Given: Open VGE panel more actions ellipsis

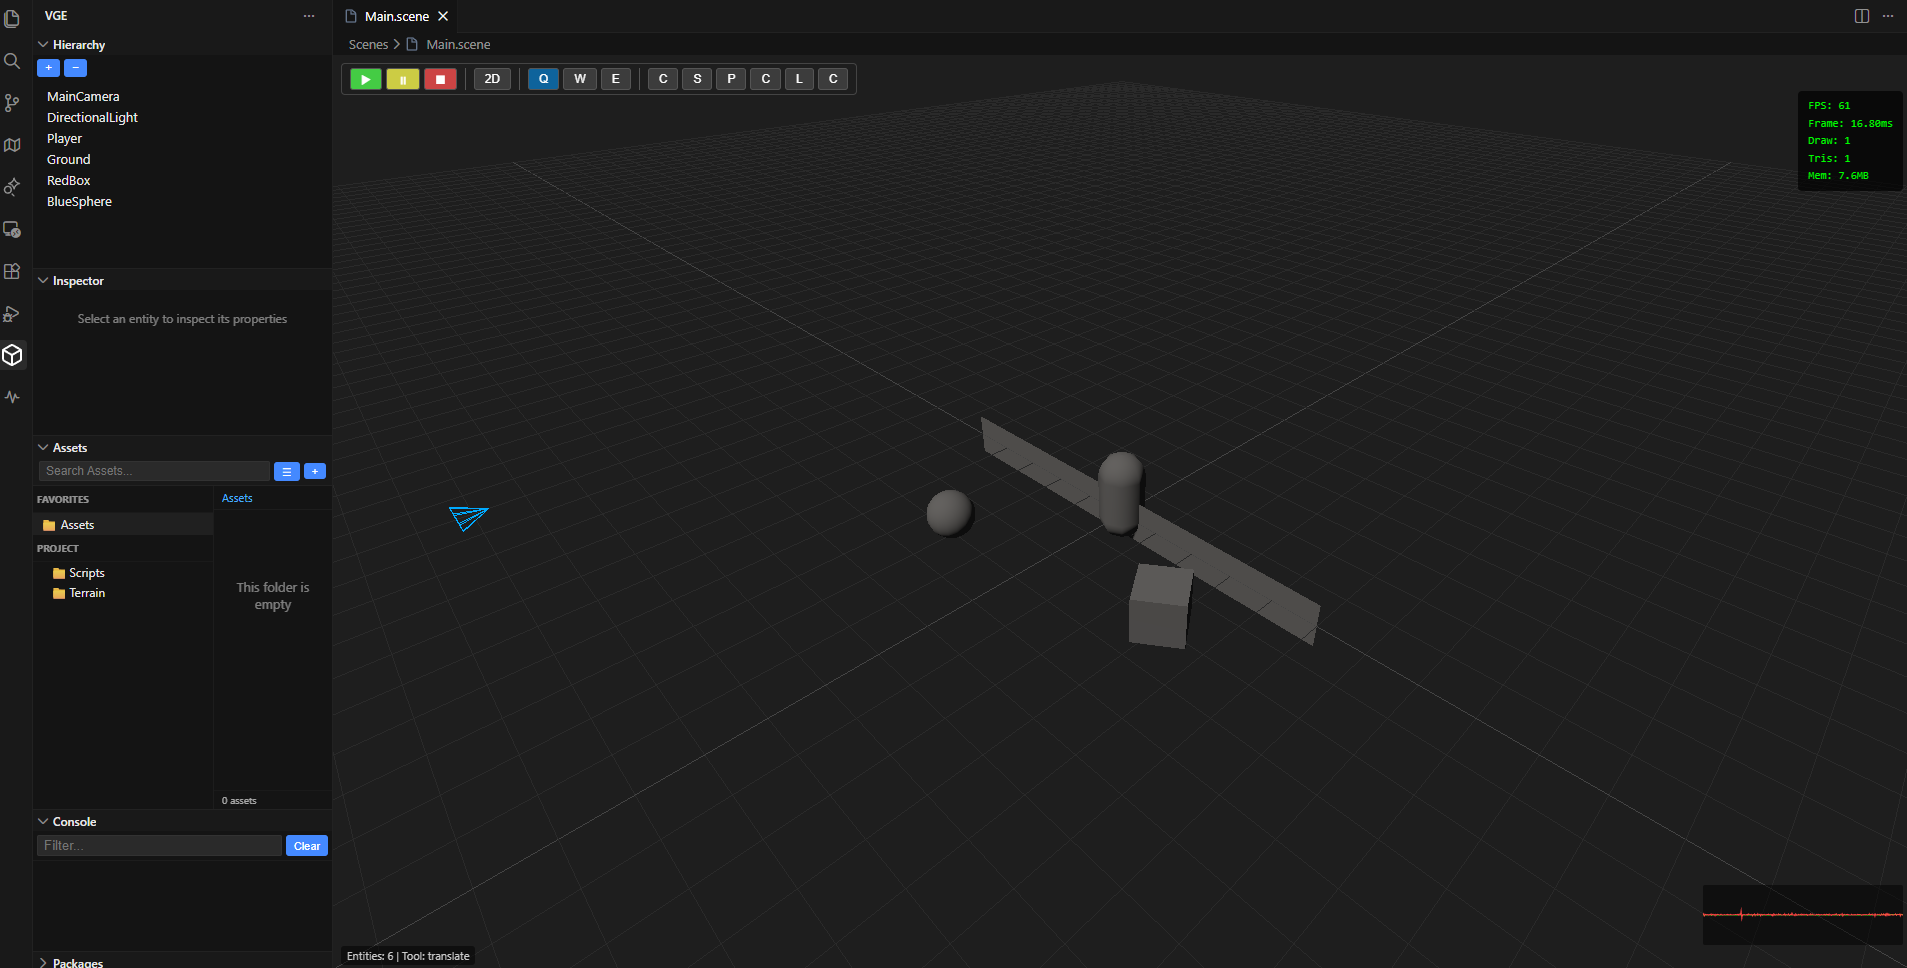Looking at the screenshot, I should click(309, 16).
